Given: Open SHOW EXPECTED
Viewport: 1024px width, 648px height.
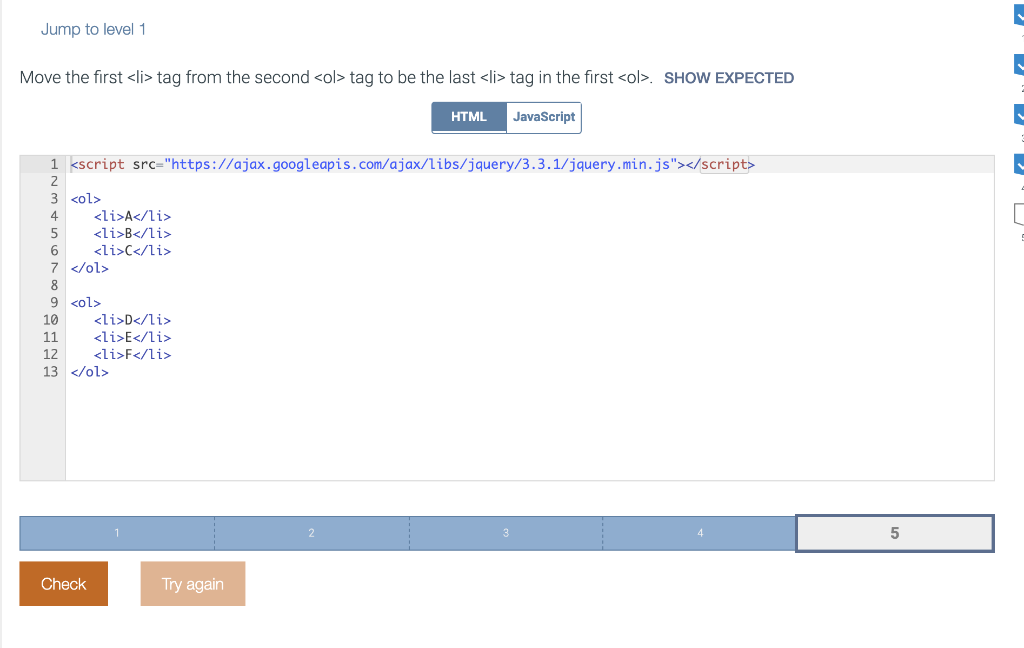Looking at the screenshot, I should pos(729,77).
